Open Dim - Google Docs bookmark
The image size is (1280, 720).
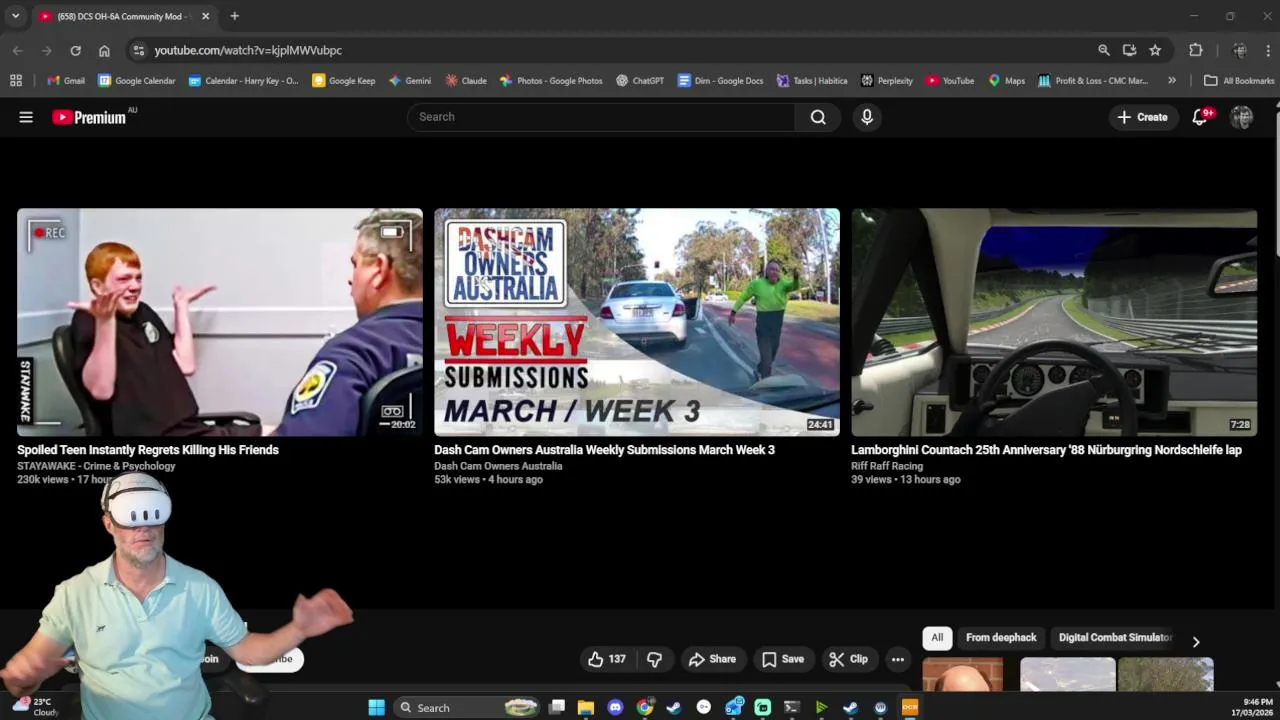(x=720, y=81)
